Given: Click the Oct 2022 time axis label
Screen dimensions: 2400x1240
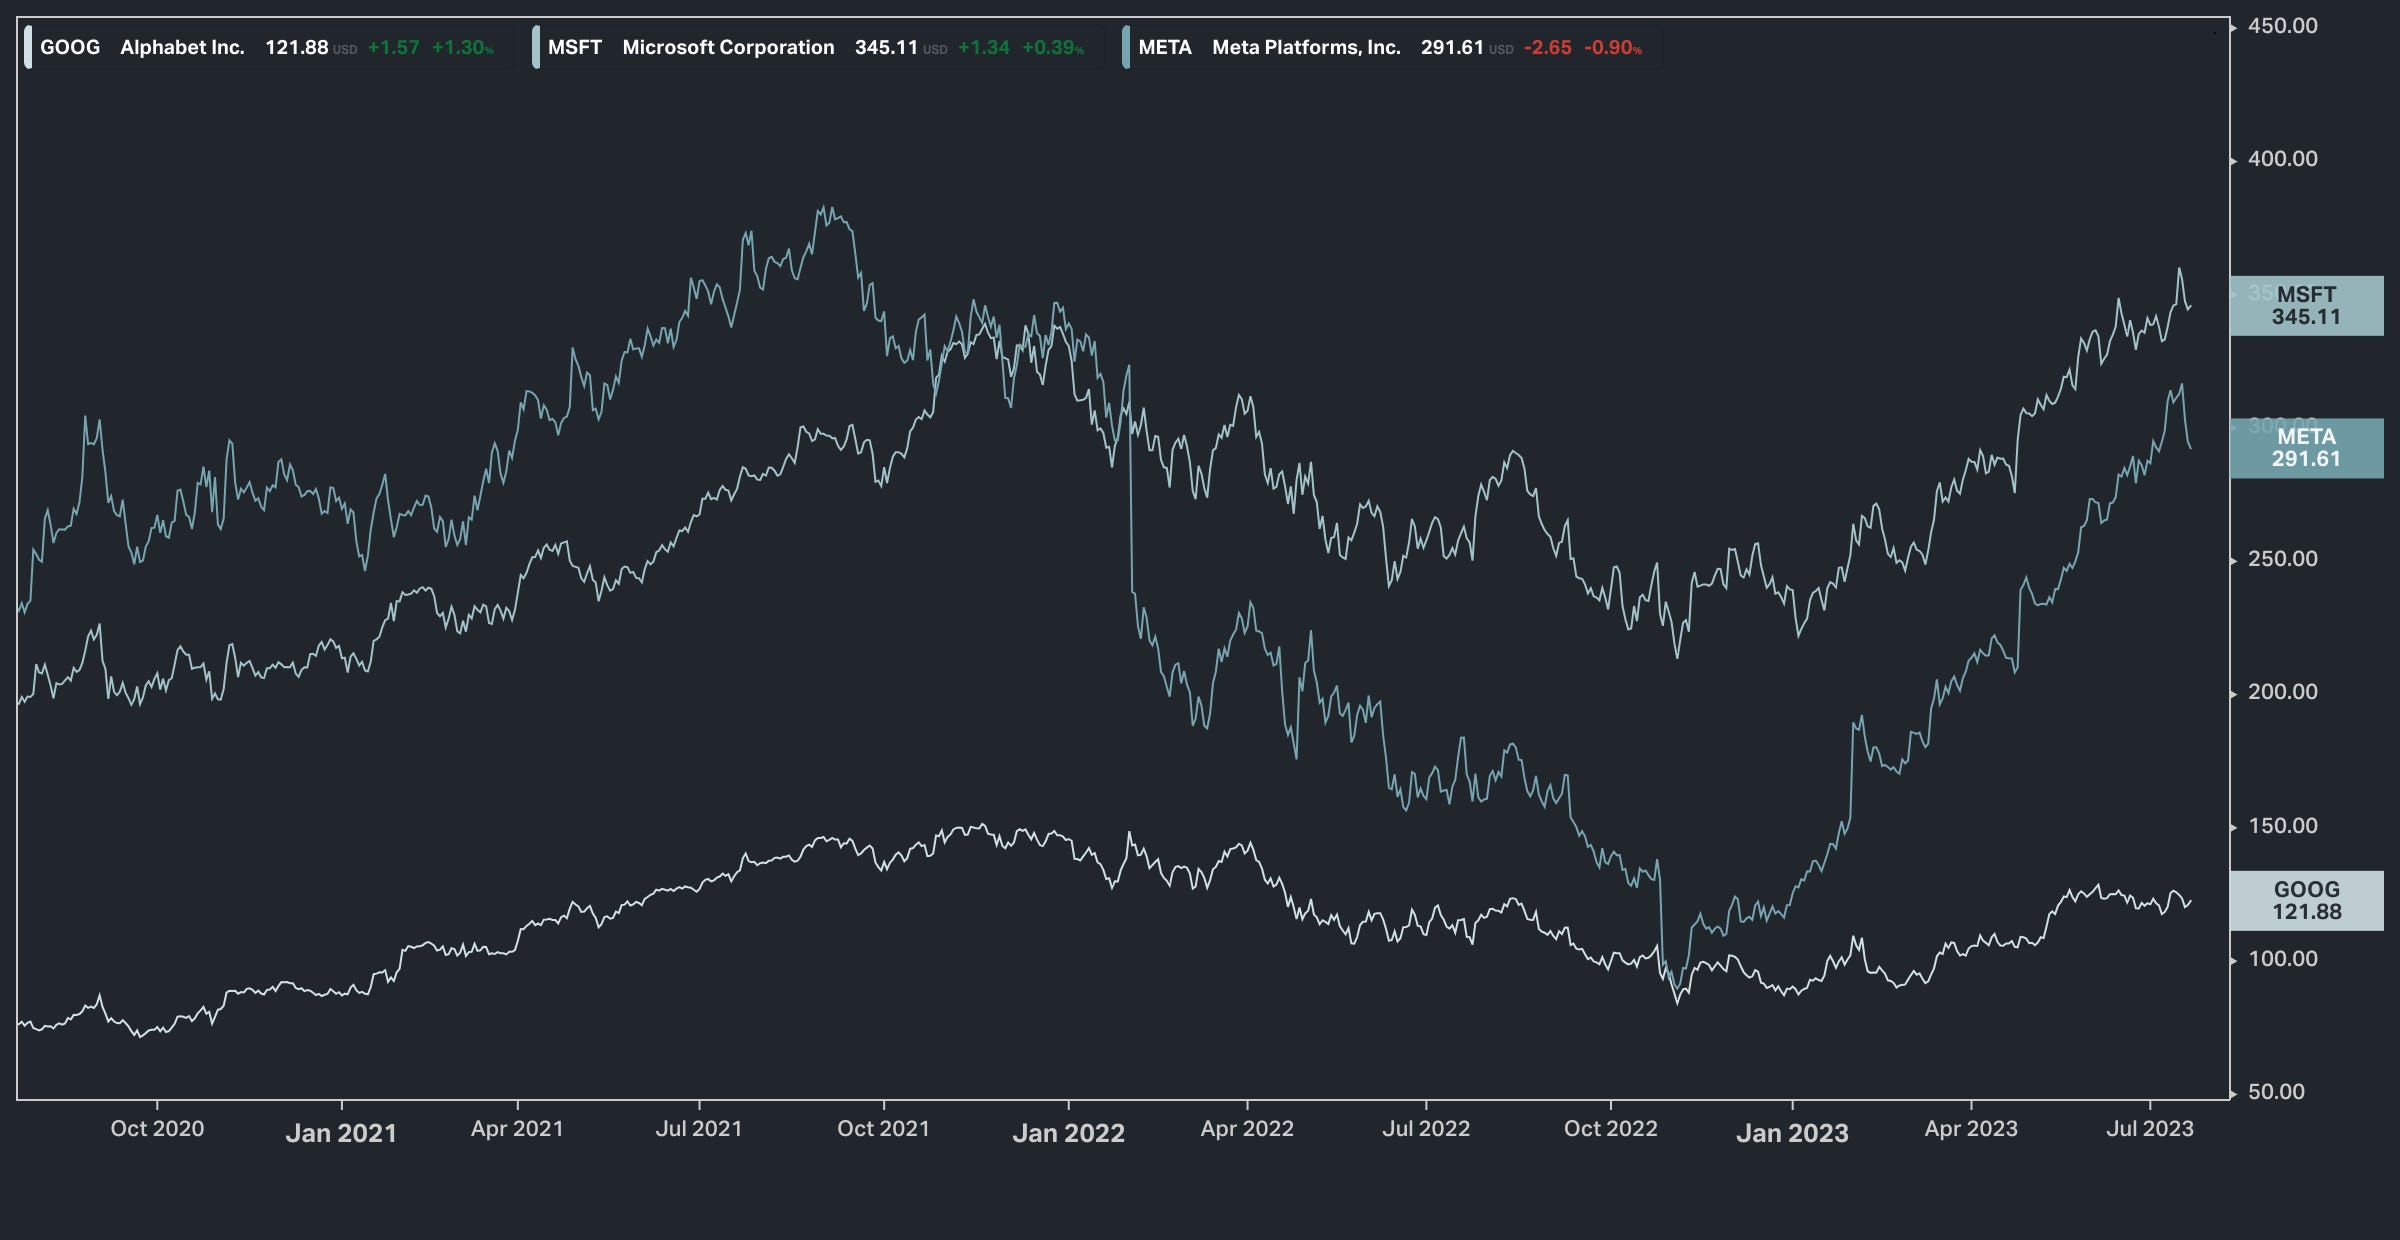Looking at the screenshot, I should point(1611,1129).
